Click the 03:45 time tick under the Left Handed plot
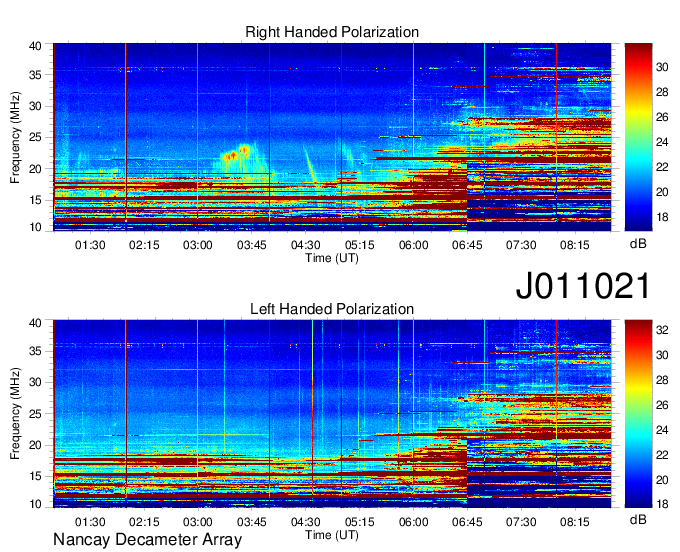This screenshot has height=552, width=680. [x=252, y=522]
